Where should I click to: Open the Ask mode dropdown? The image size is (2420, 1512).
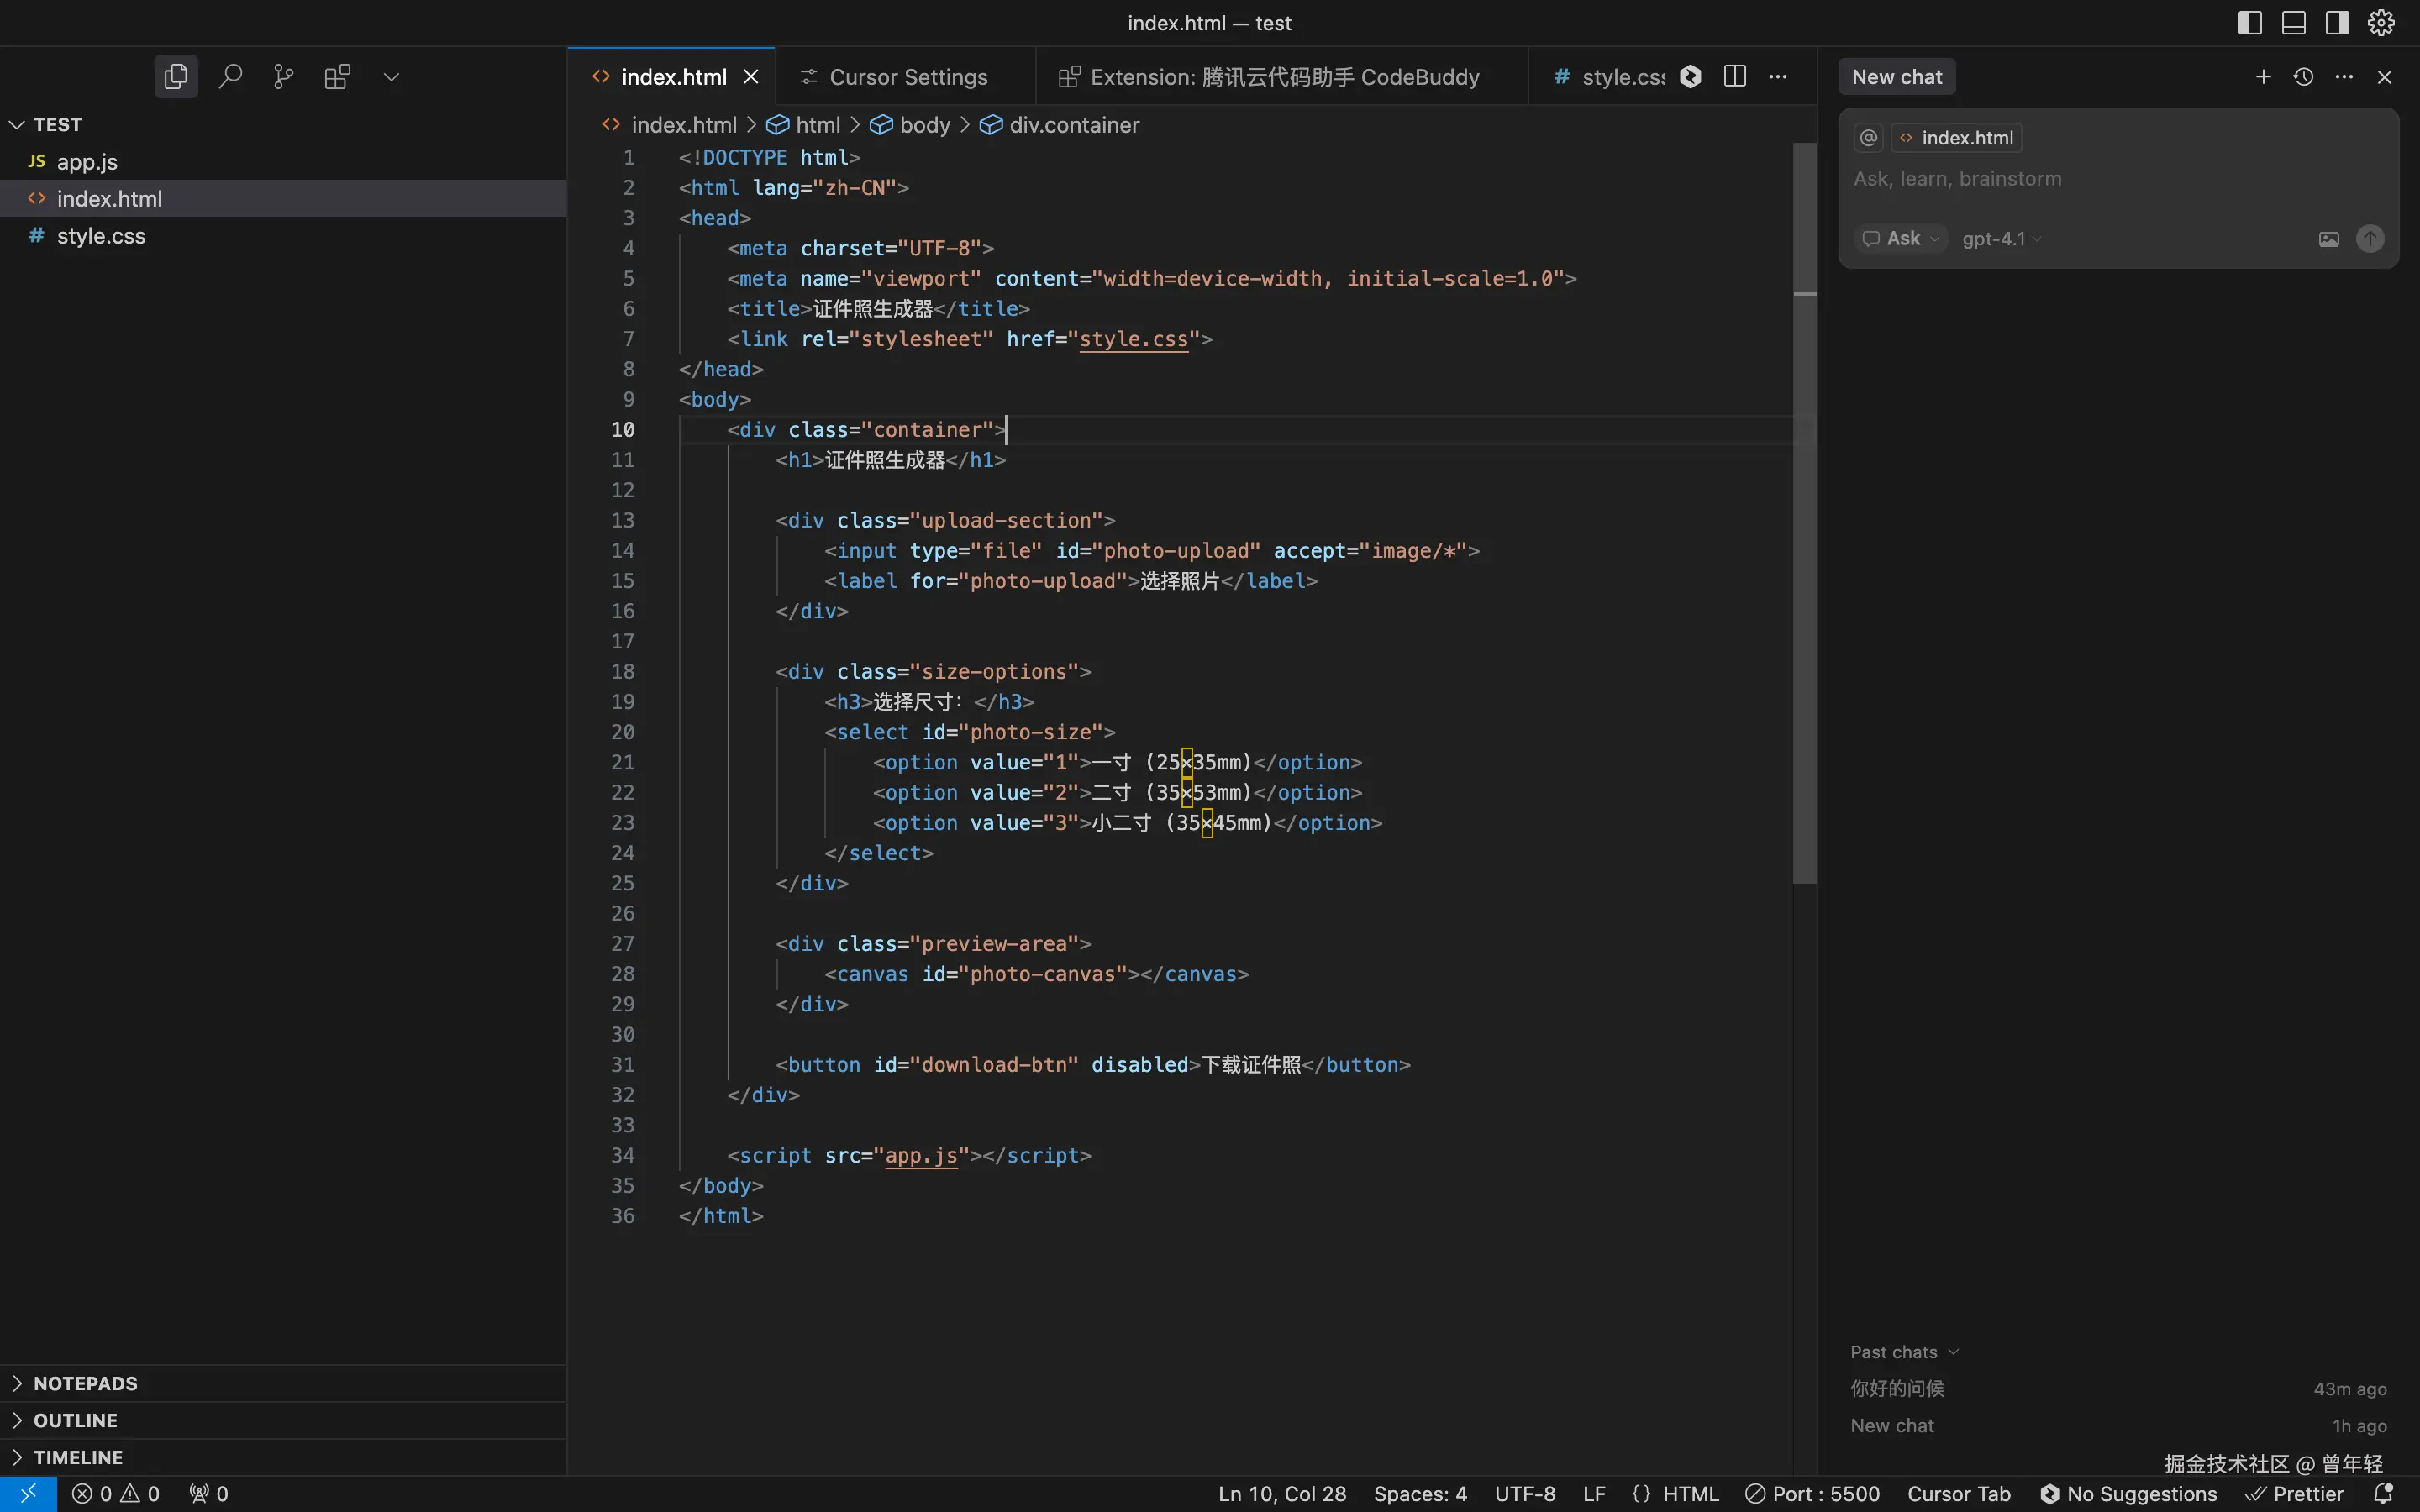pos(1902,239)
